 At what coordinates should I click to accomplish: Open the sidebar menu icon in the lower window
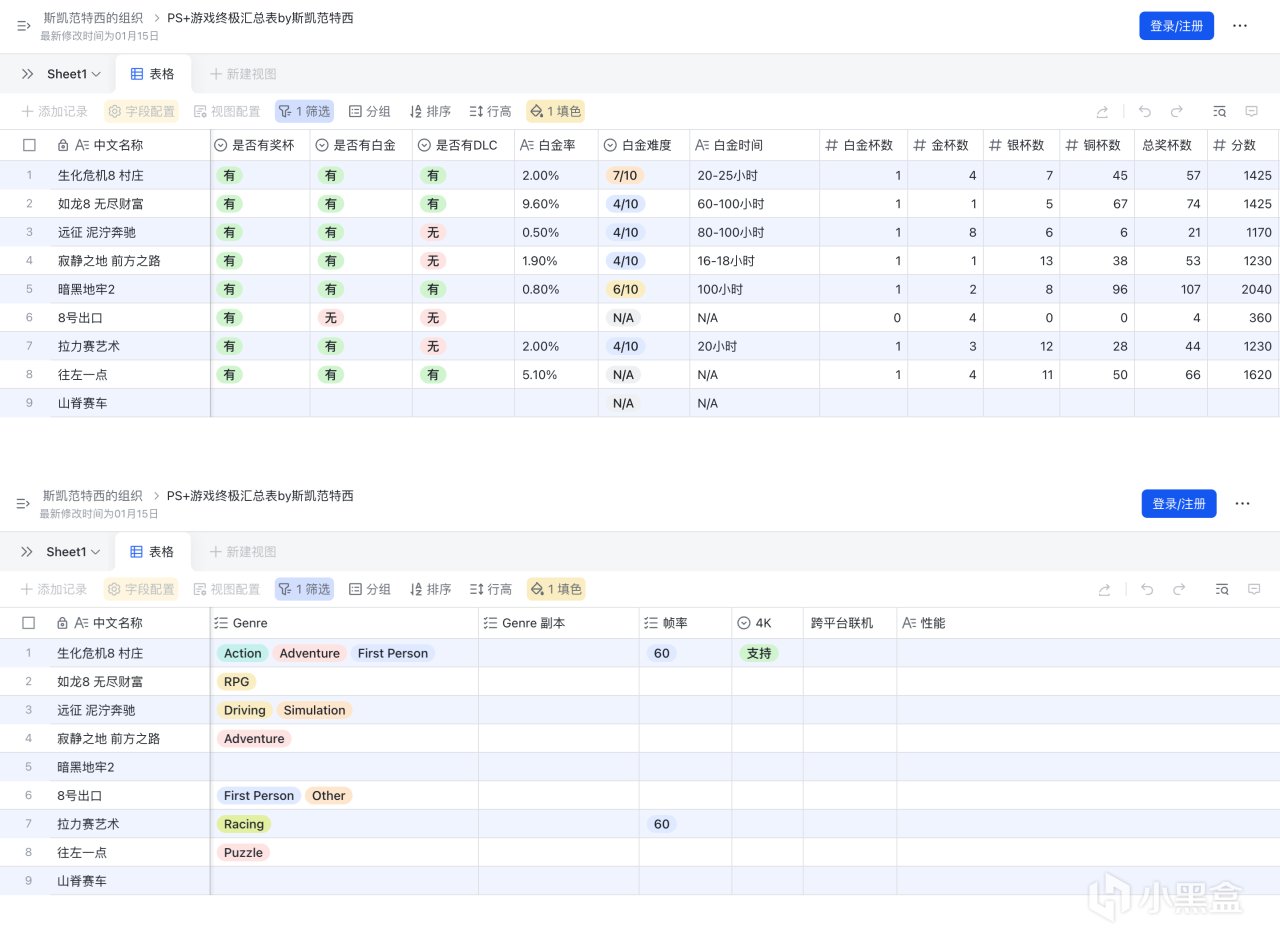[x=24, y=504]
